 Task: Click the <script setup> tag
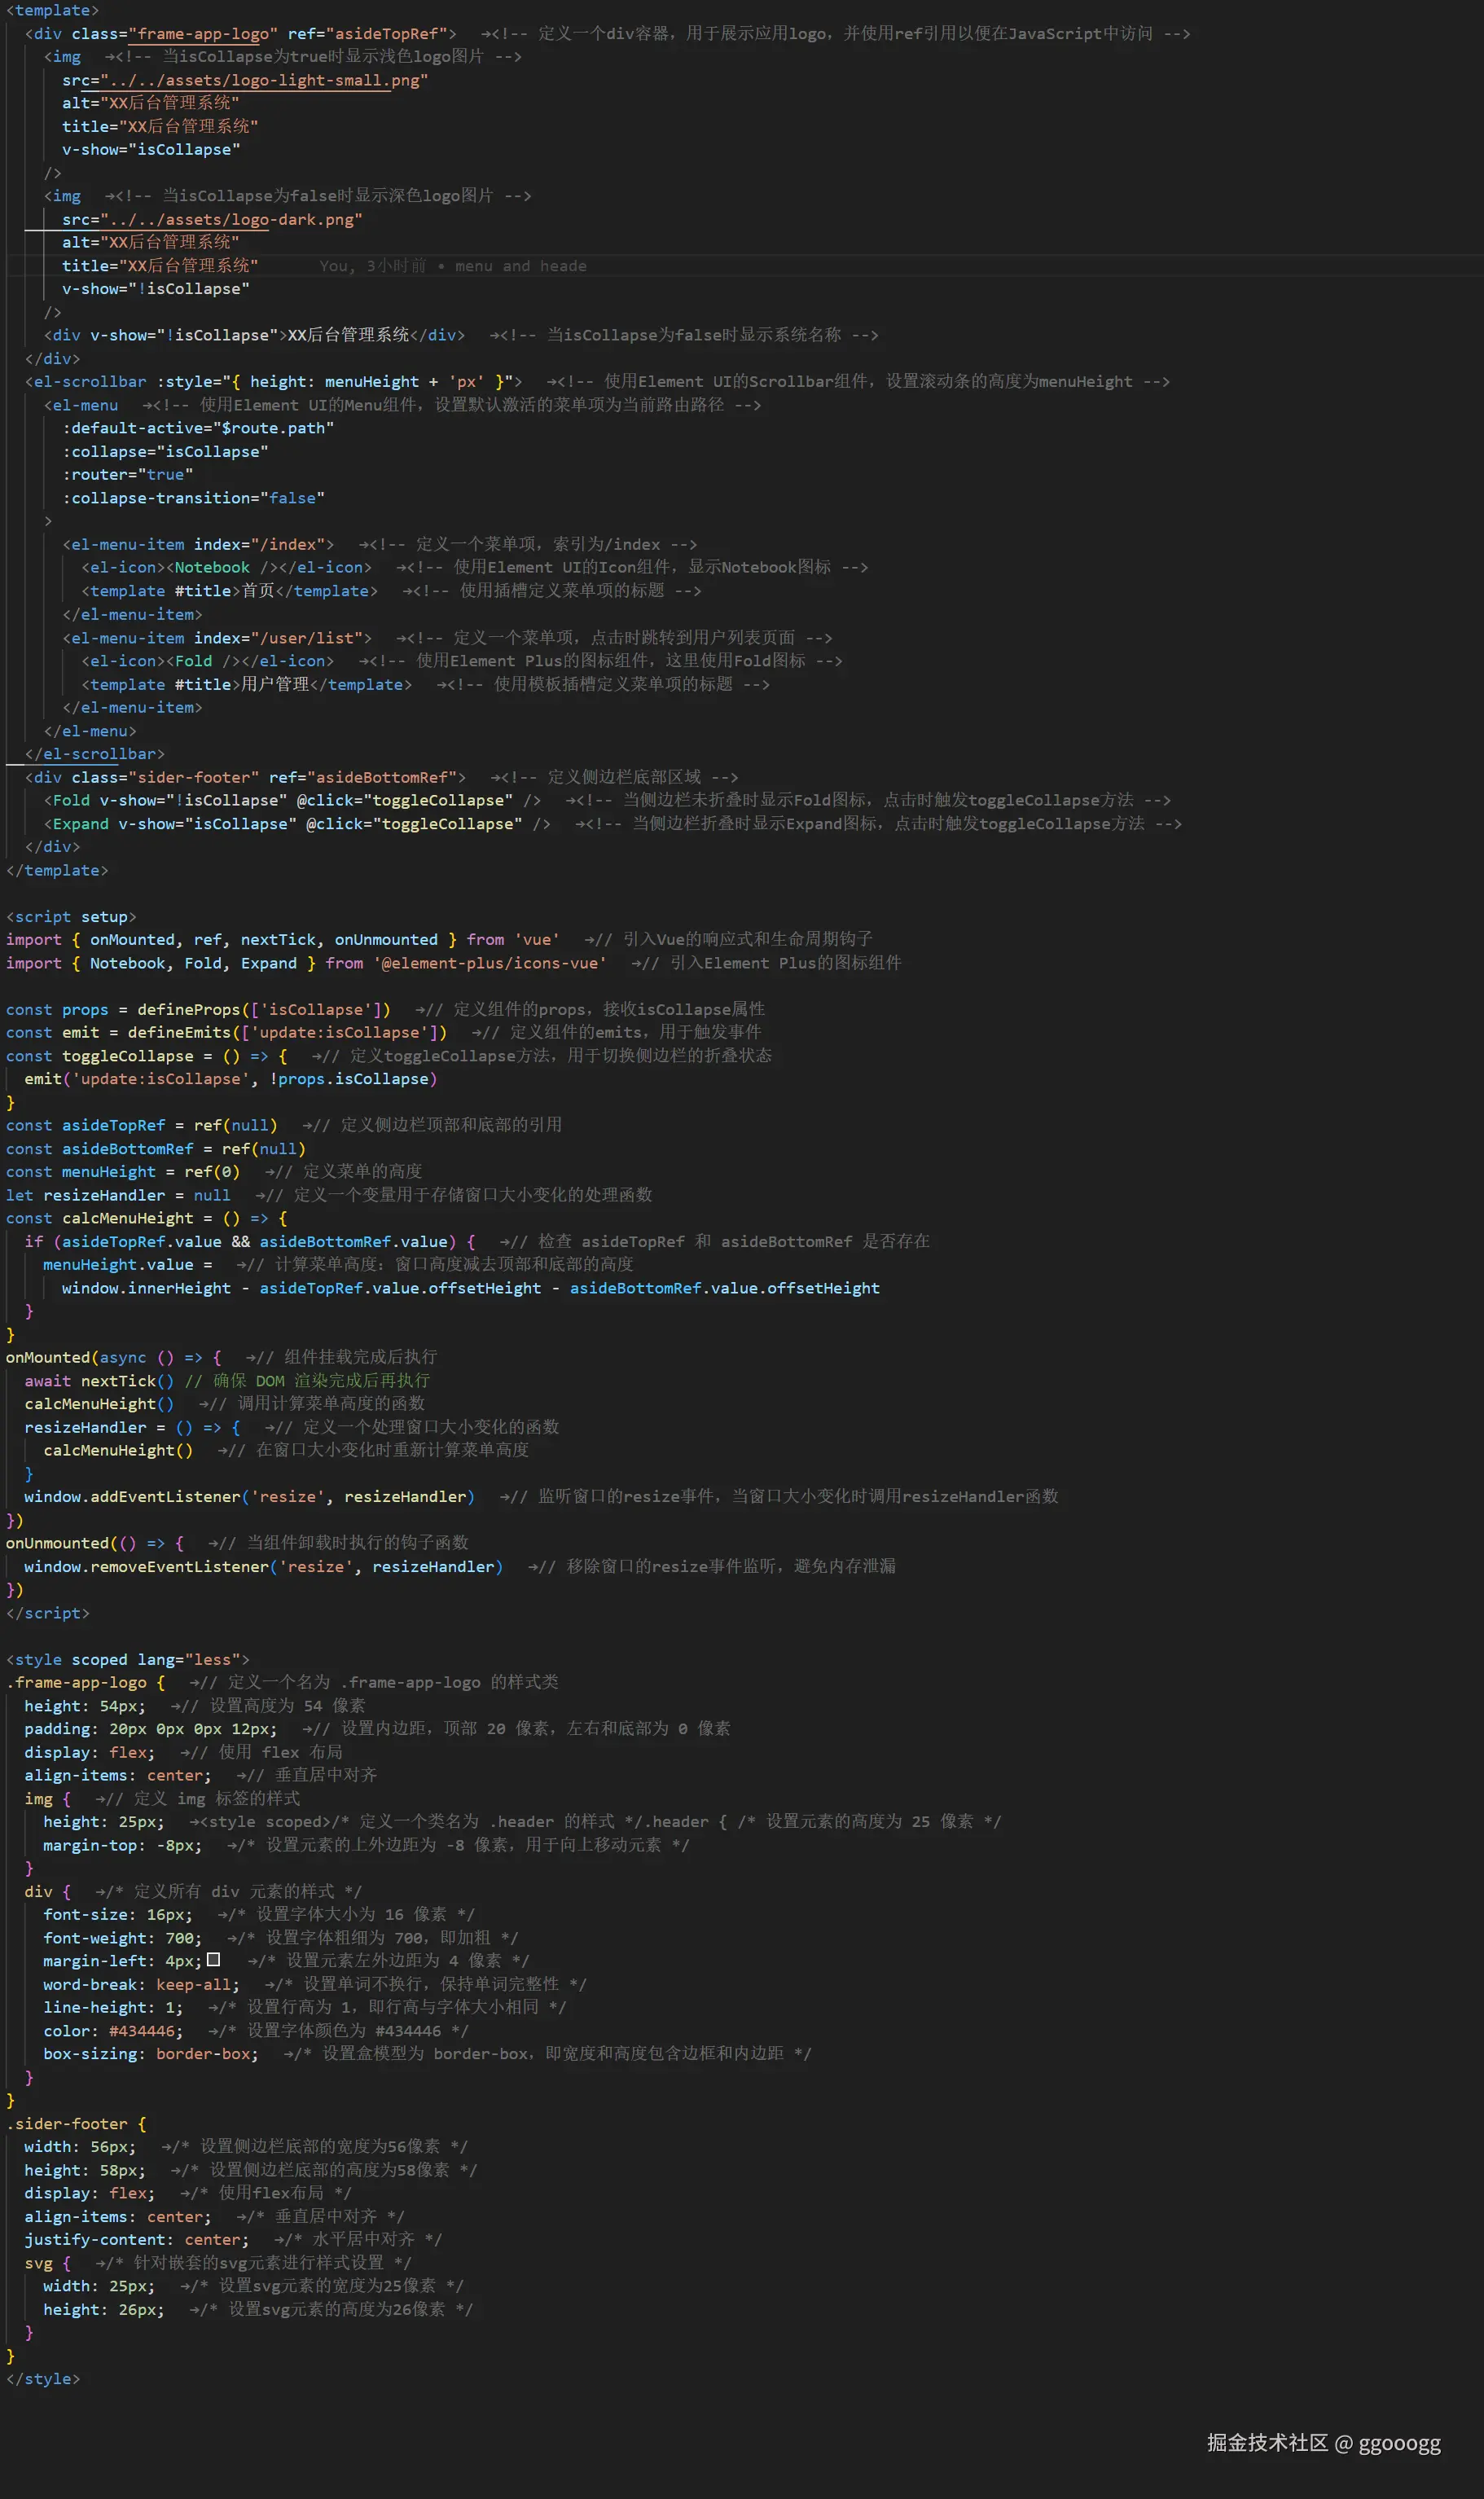tap(71, 917)
